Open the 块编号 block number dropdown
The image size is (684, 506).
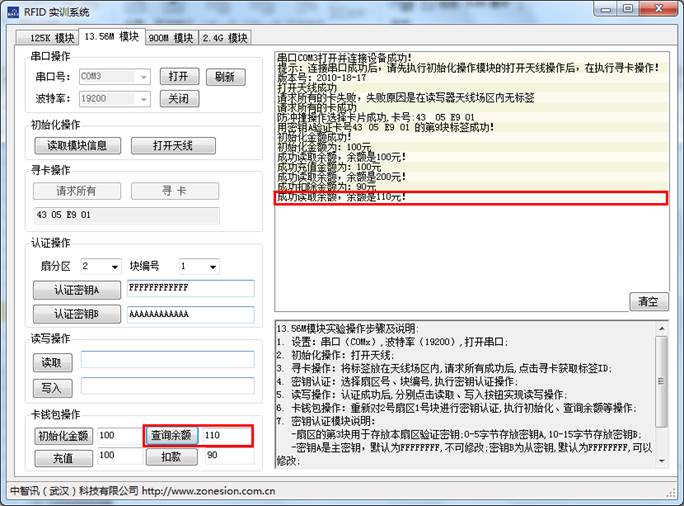[x=212, y=267]
